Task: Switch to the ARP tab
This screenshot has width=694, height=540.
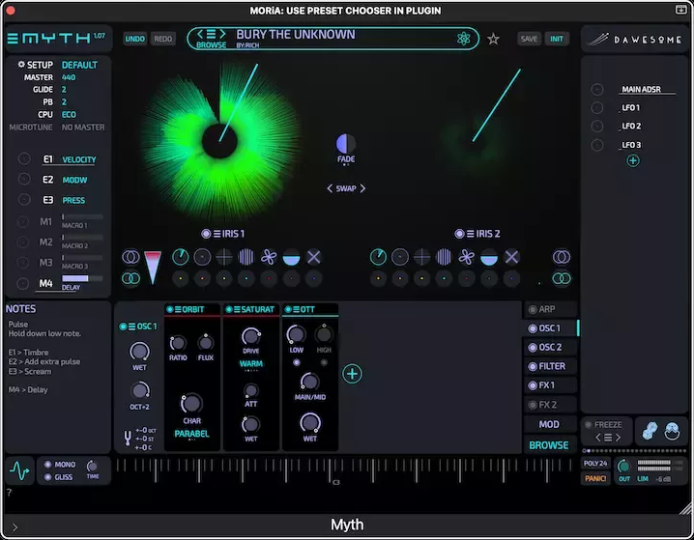Action: (x=551, y=309)
